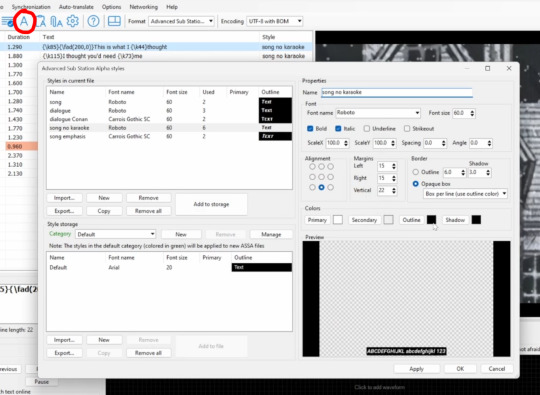Click Remove under styles in current file
The image size is (540, 395).
coord(148,198)
